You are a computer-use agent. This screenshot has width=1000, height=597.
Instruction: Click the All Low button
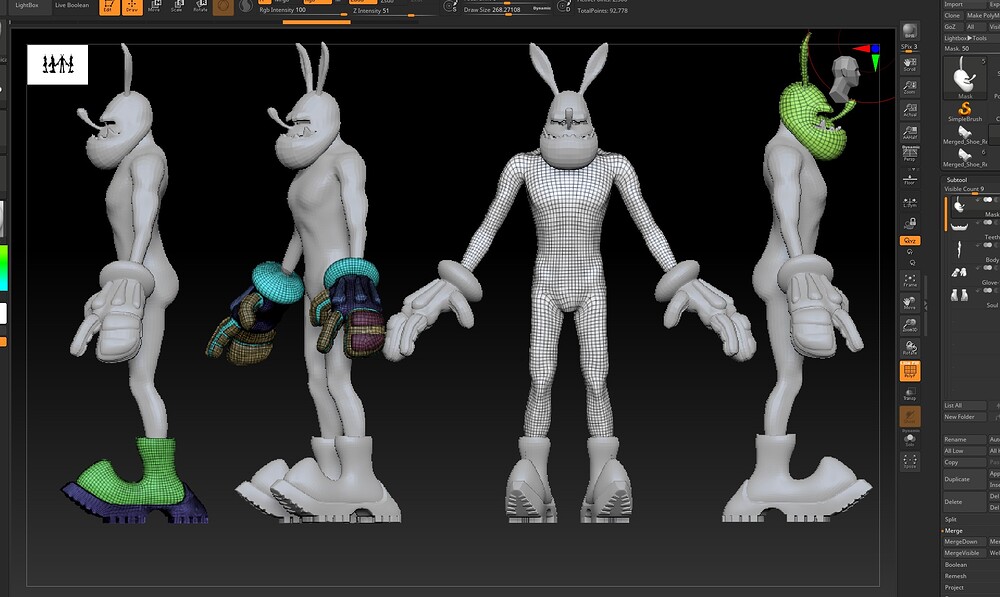(x=964, y=451)
